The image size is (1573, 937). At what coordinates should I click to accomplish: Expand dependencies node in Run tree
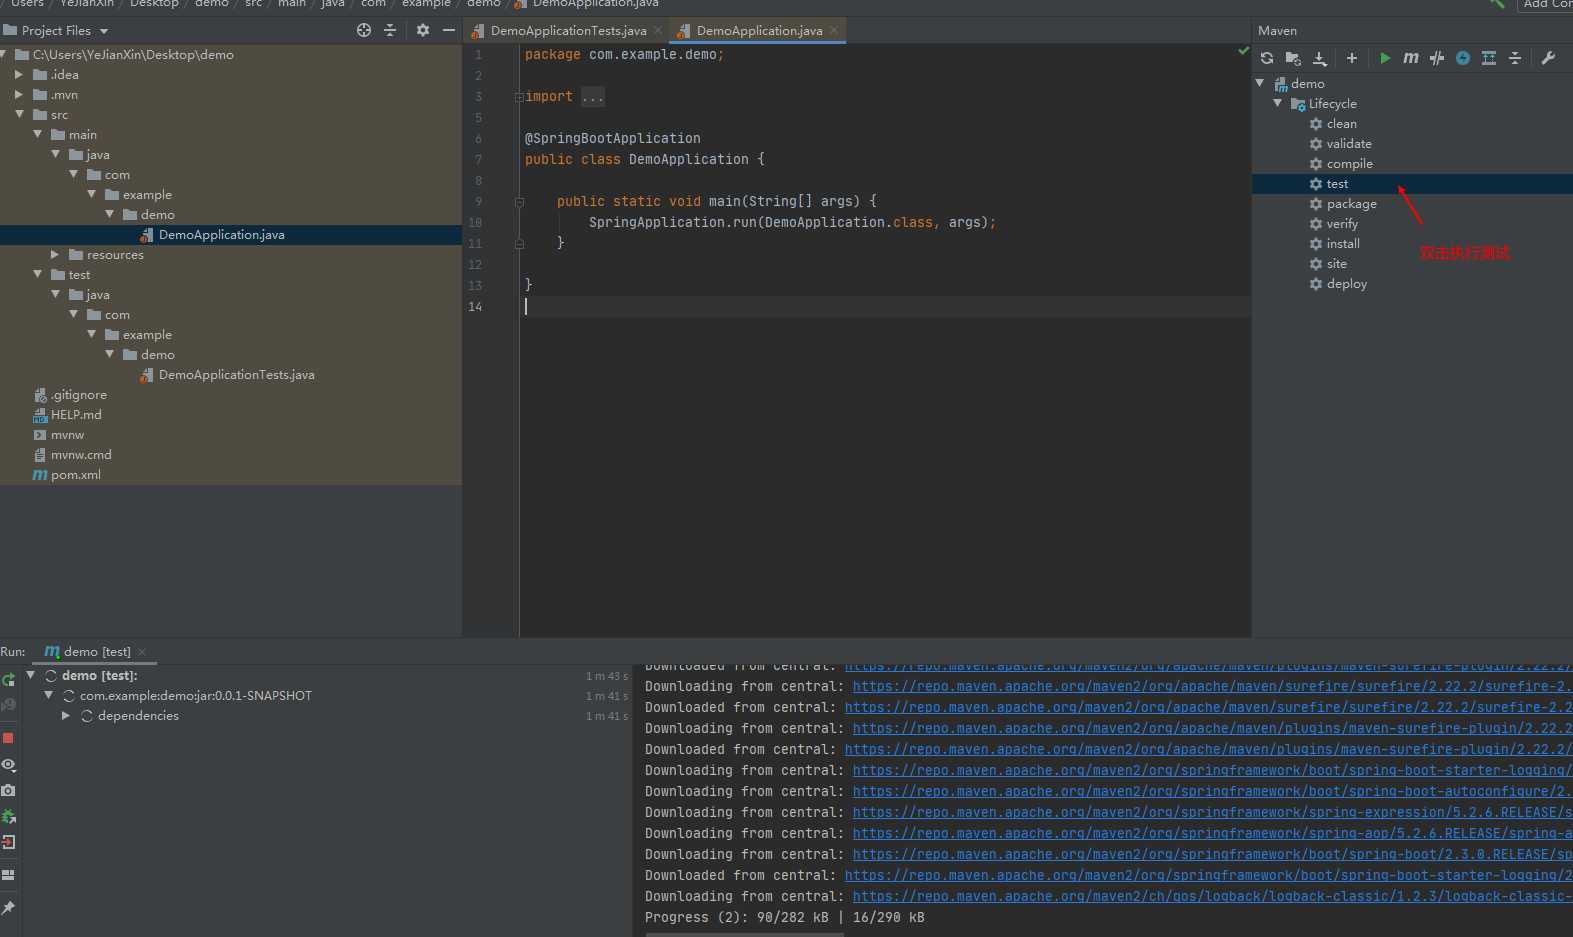pos(66,716)
